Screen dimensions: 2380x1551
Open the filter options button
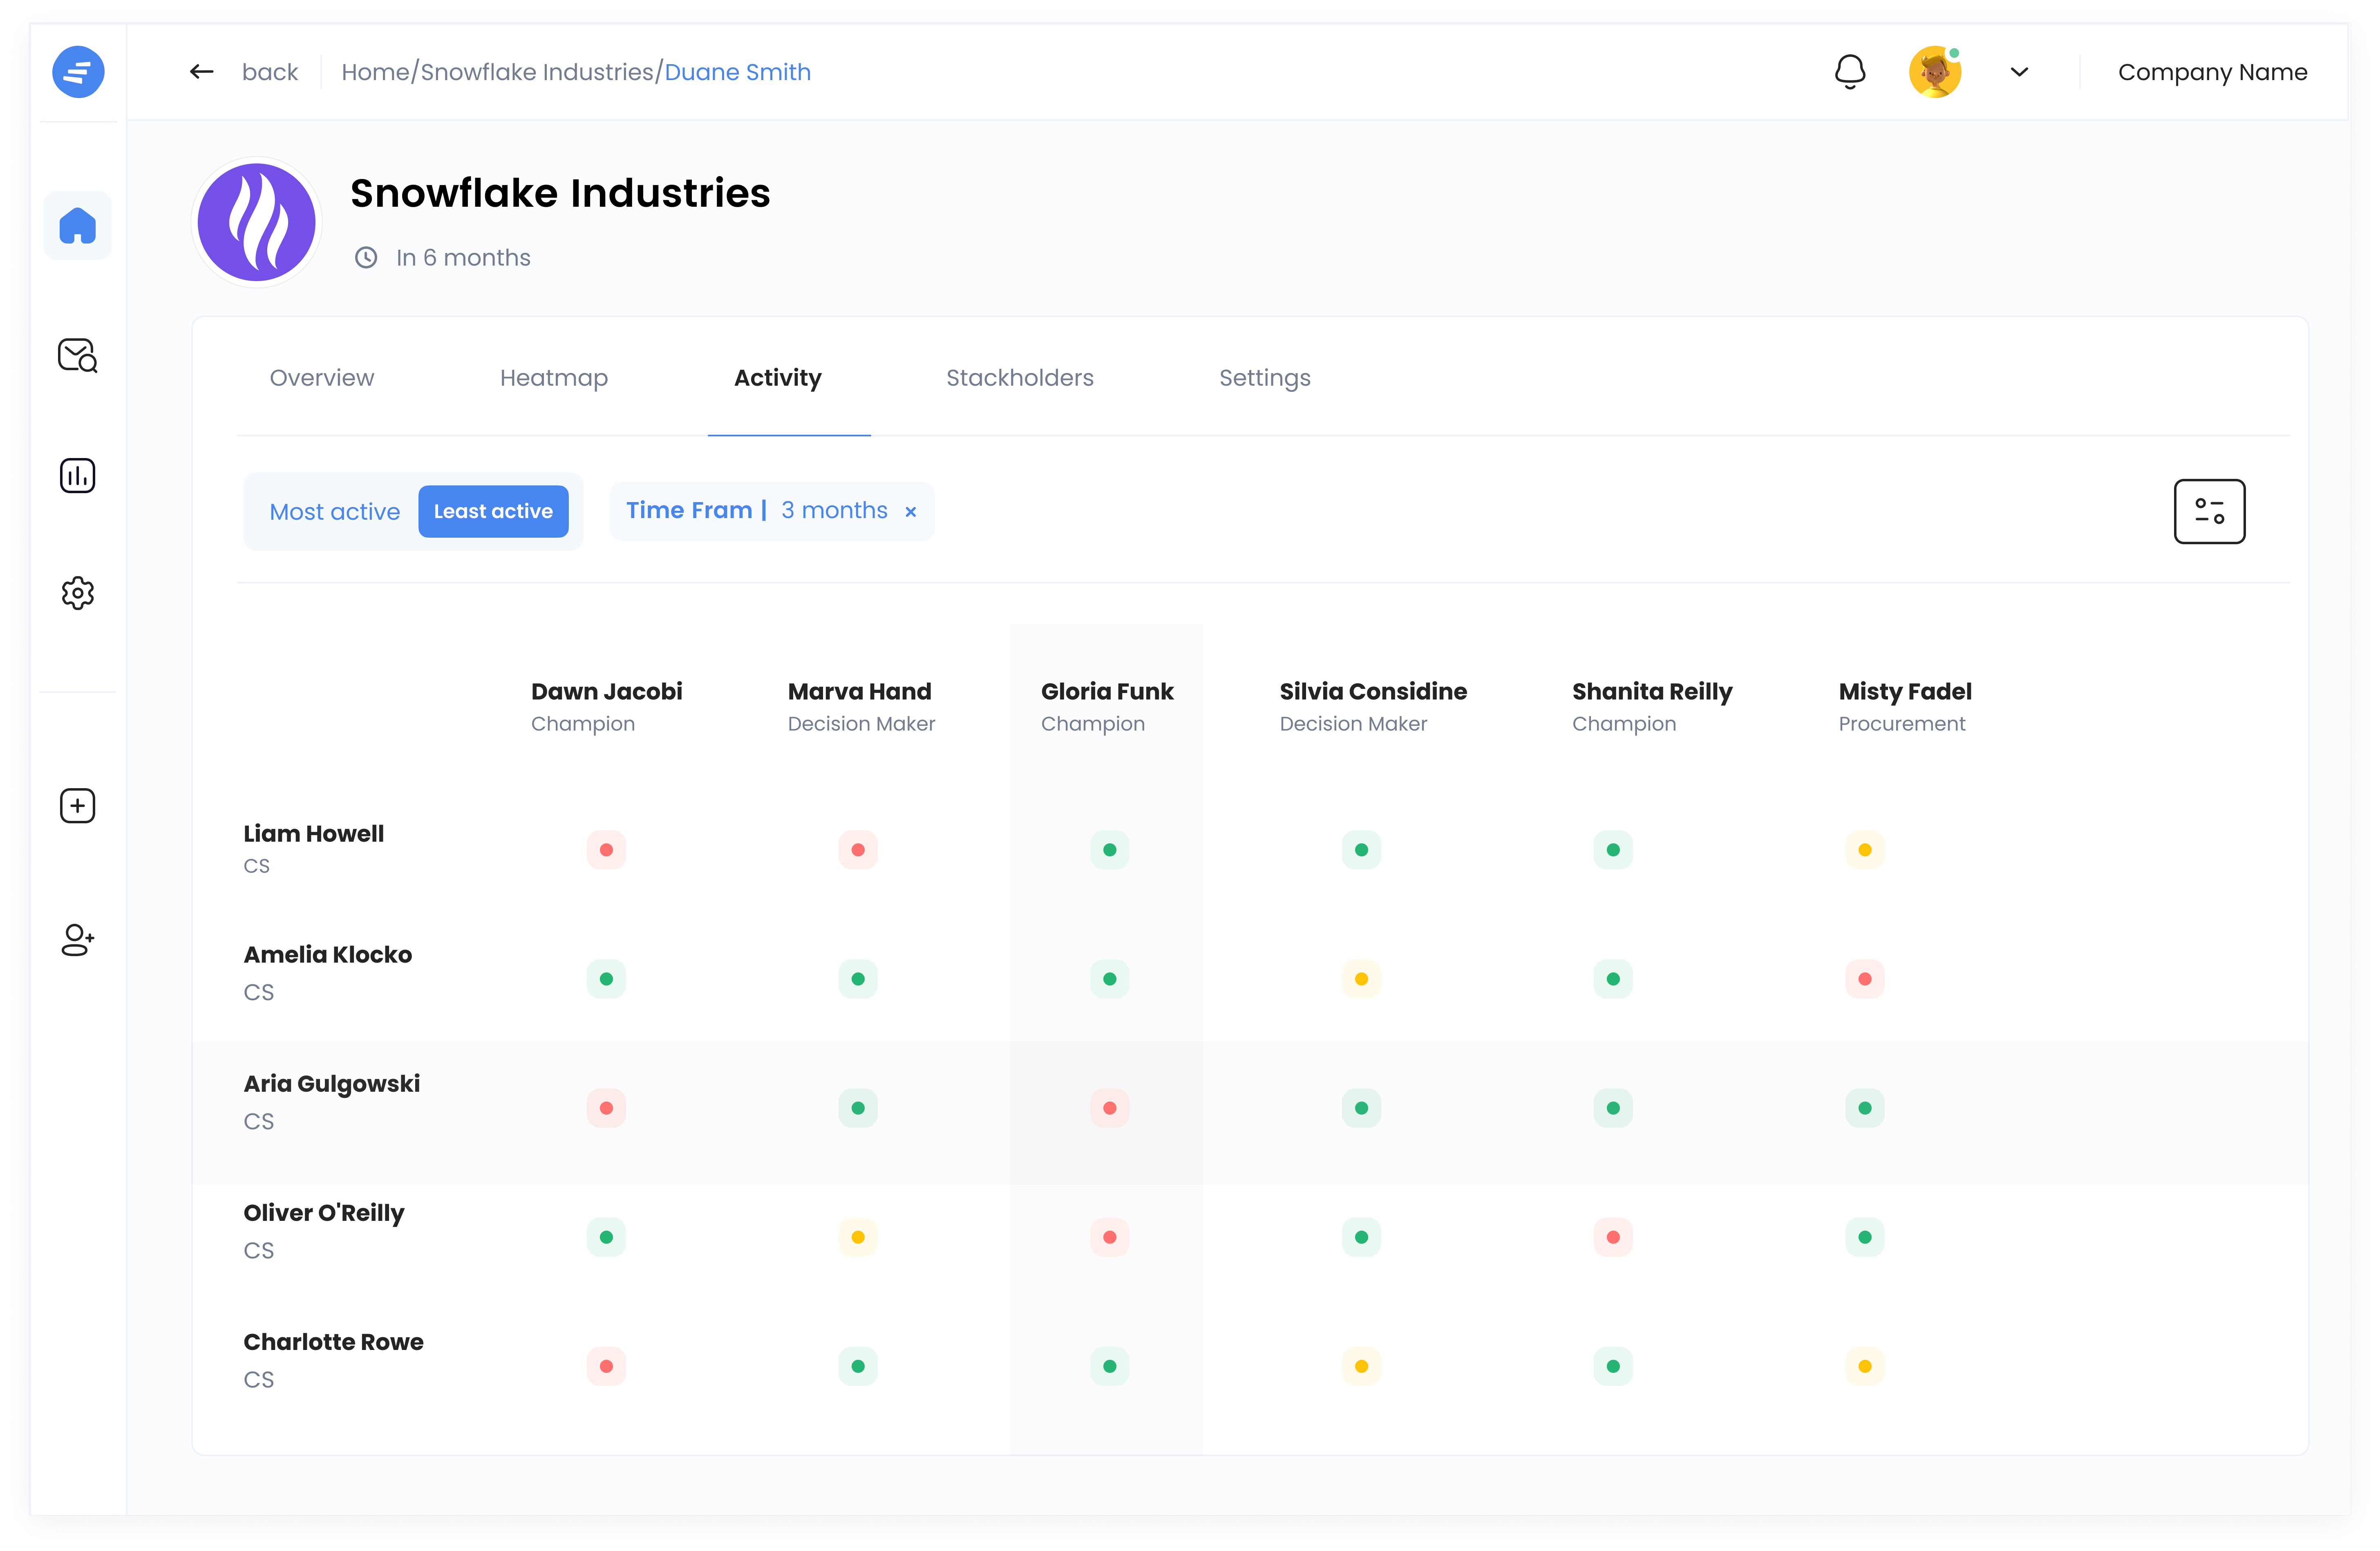tap(2210, 512)
